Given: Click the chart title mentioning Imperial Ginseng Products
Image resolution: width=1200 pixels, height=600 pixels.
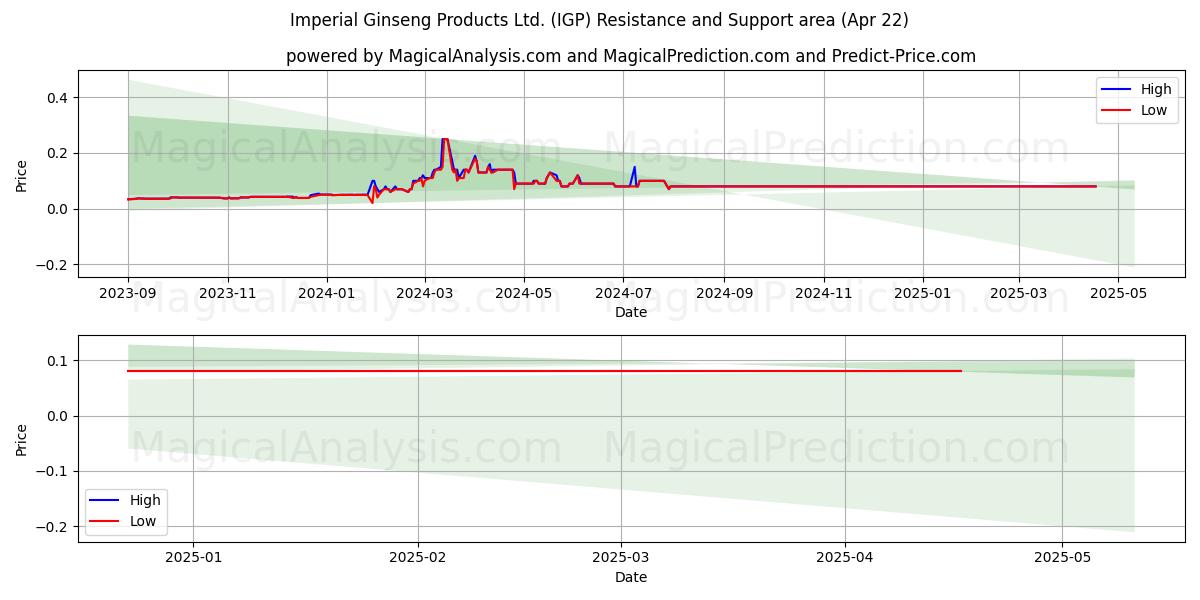Looking at the screenshot, I should click(599, 20).
